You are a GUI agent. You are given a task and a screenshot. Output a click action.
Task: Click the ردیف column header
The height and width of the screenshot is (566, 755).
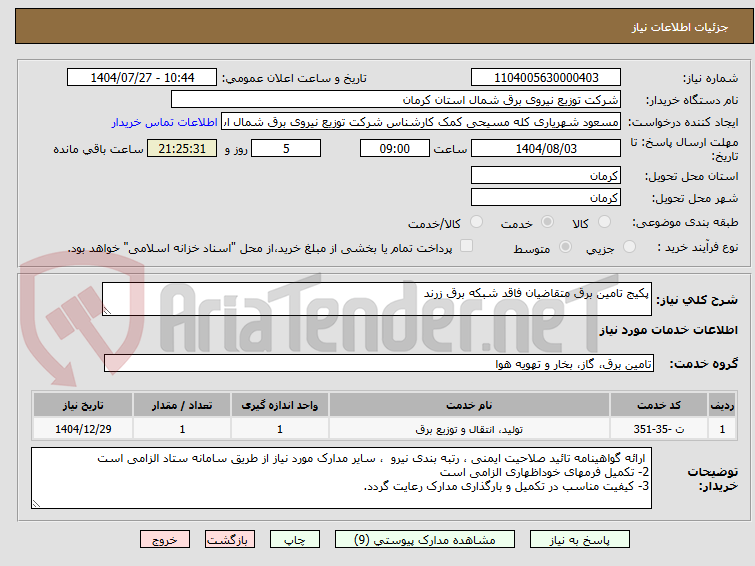pyautogui.click(x=722, y=405)
